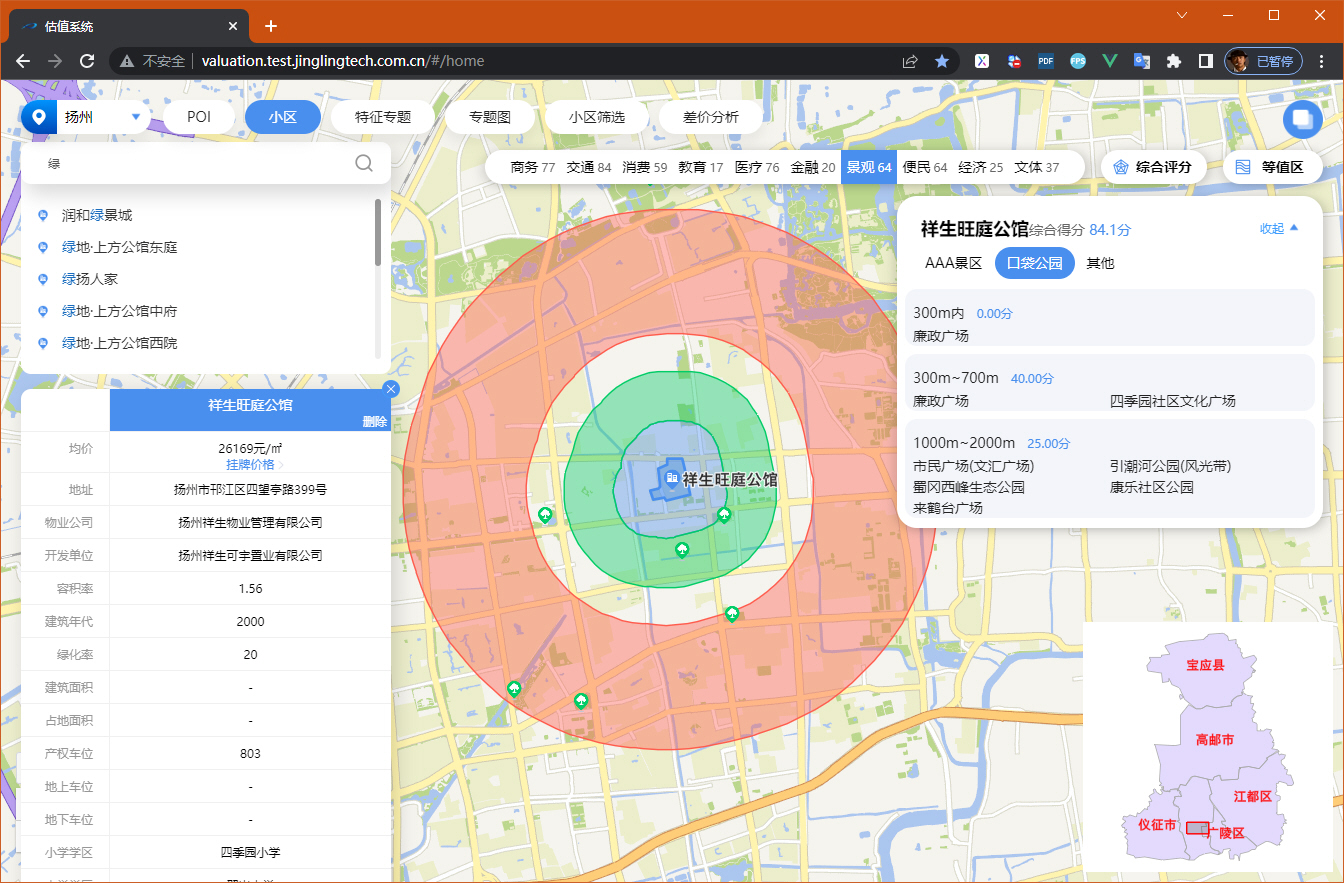Click the blue location pin icon beside 扬州
1344x883 pixels.
38,116
